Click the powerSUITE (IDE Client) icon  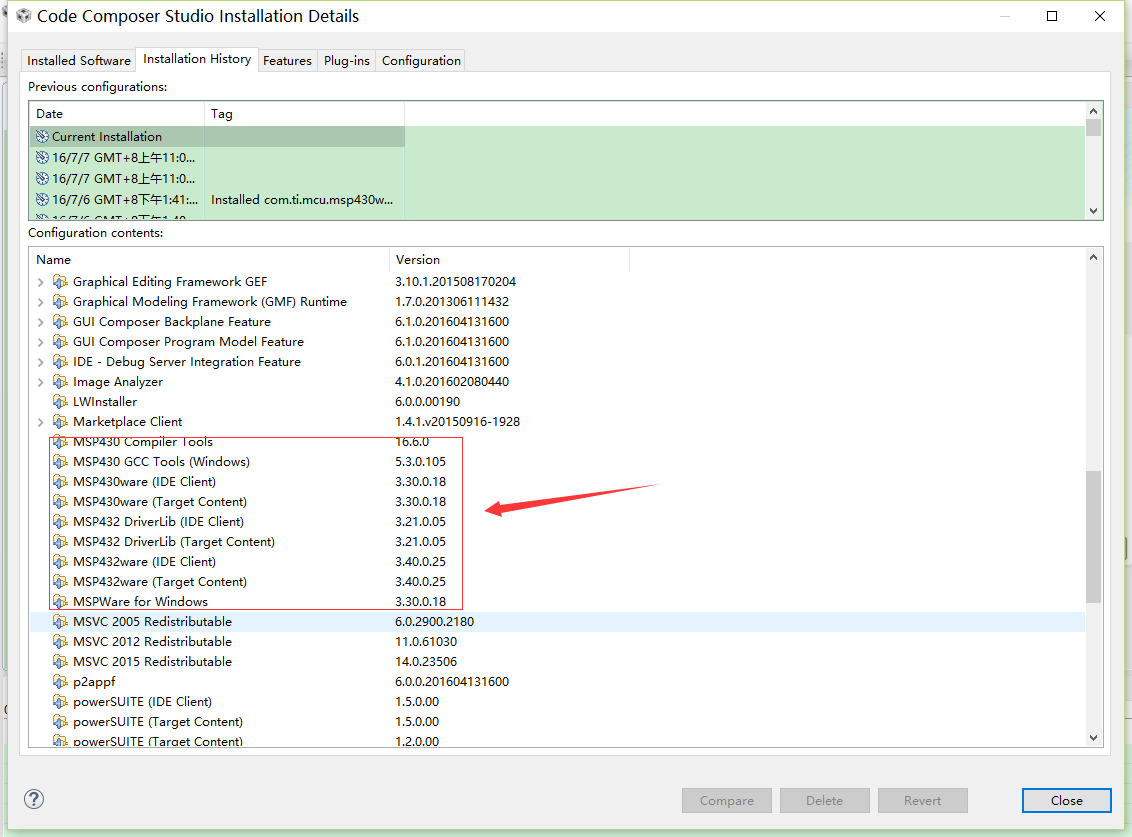(x=60, y=702)
